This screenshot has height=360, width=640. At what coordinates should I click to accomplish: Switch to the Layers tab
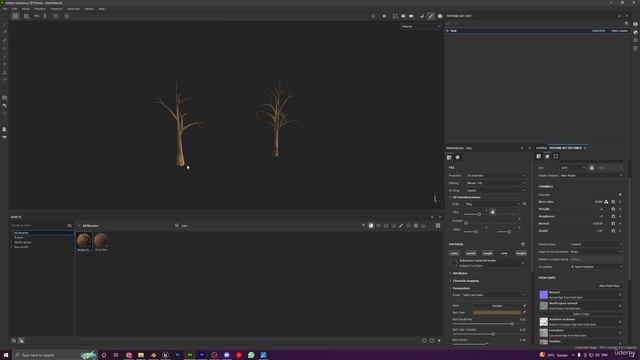click(x=541, y=148)
